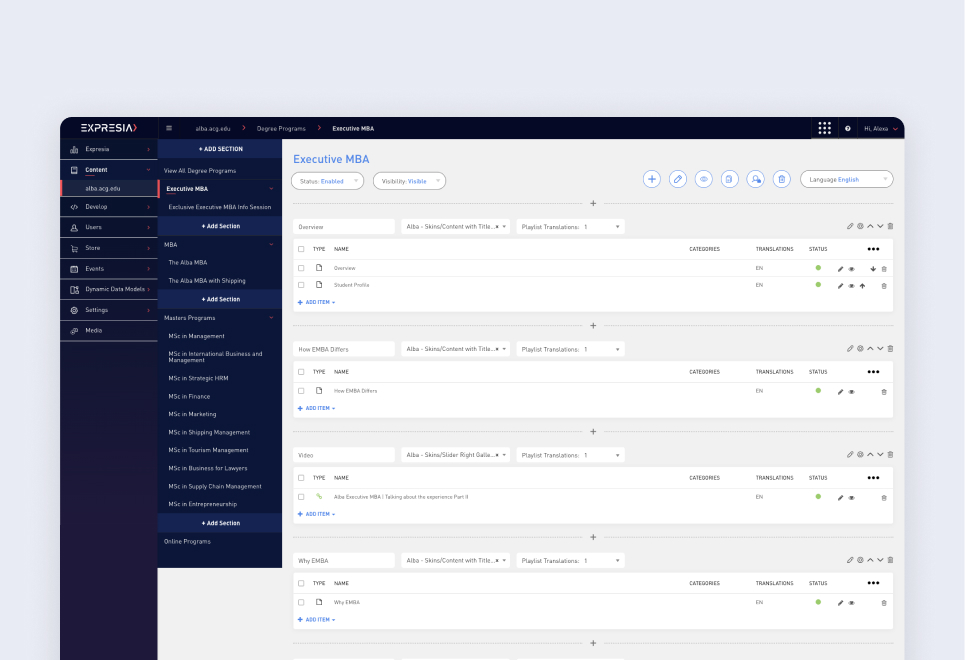Click the pencil edit icon in page toolbar
Viewport: 965px width, 660px height.
(678, 179)
